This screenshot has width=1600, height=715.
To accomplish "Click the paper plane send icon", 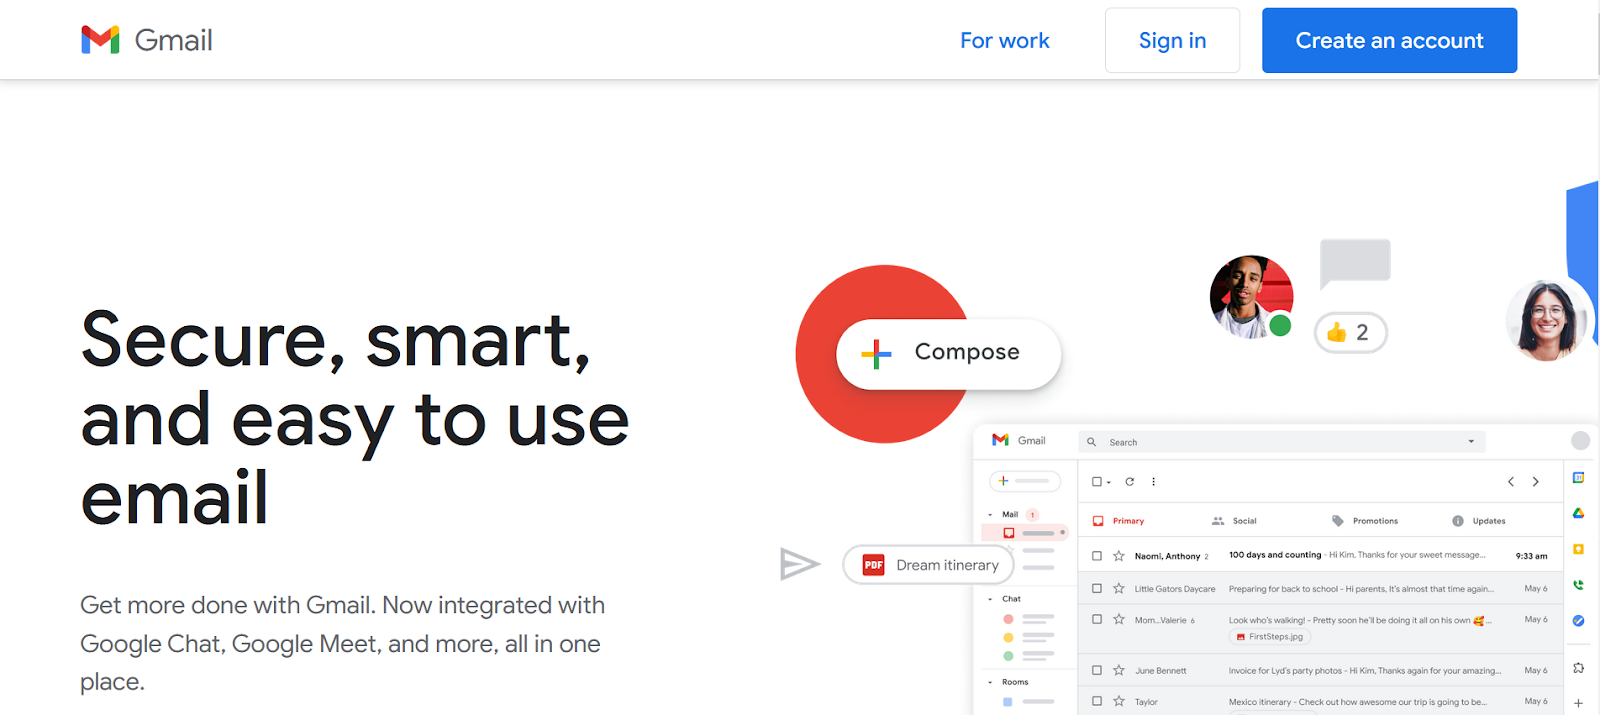I will (x=800, y=564).
